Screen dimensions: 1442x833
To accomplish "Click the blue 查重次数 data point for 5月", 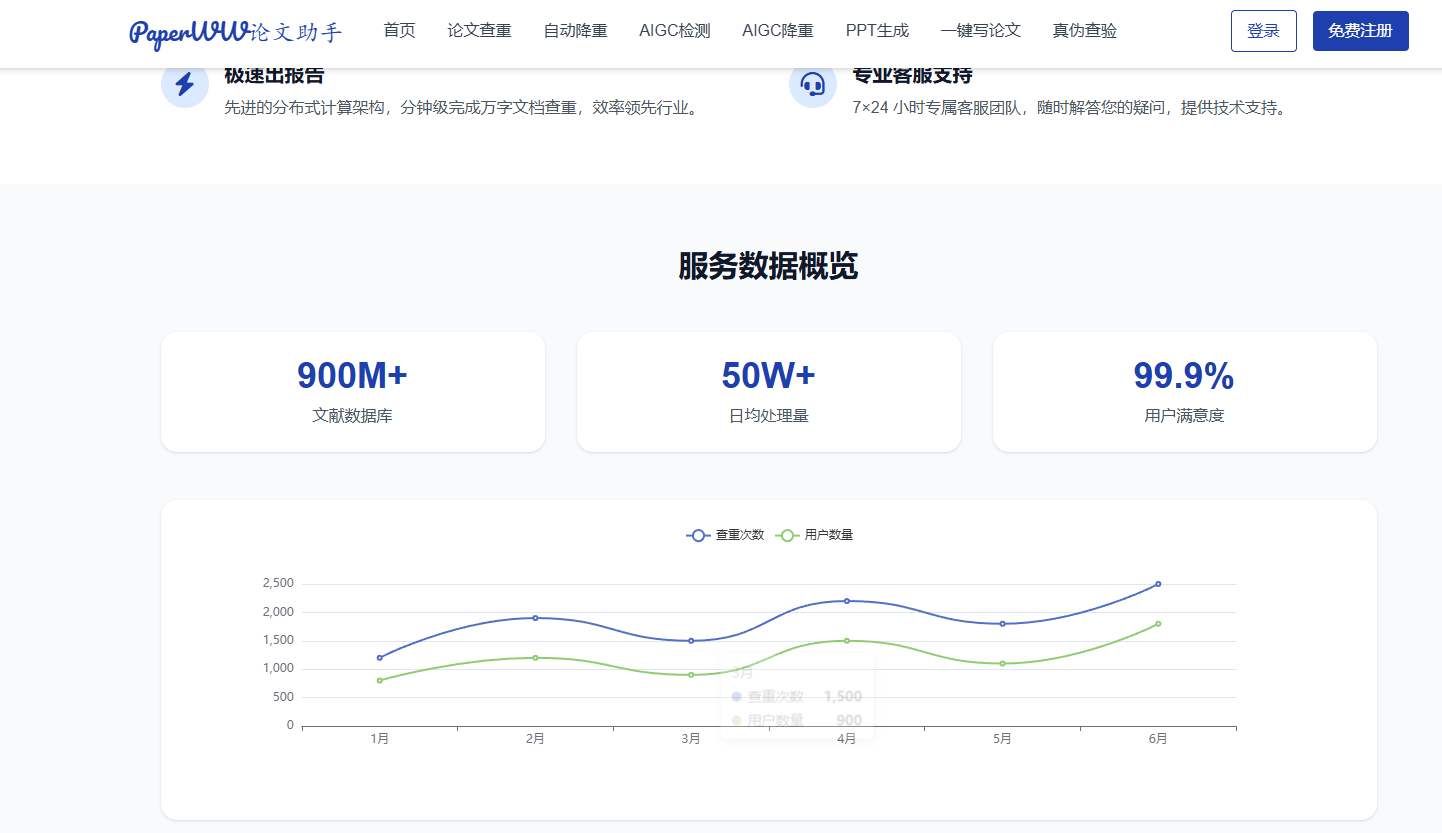I will (1002, 623).
